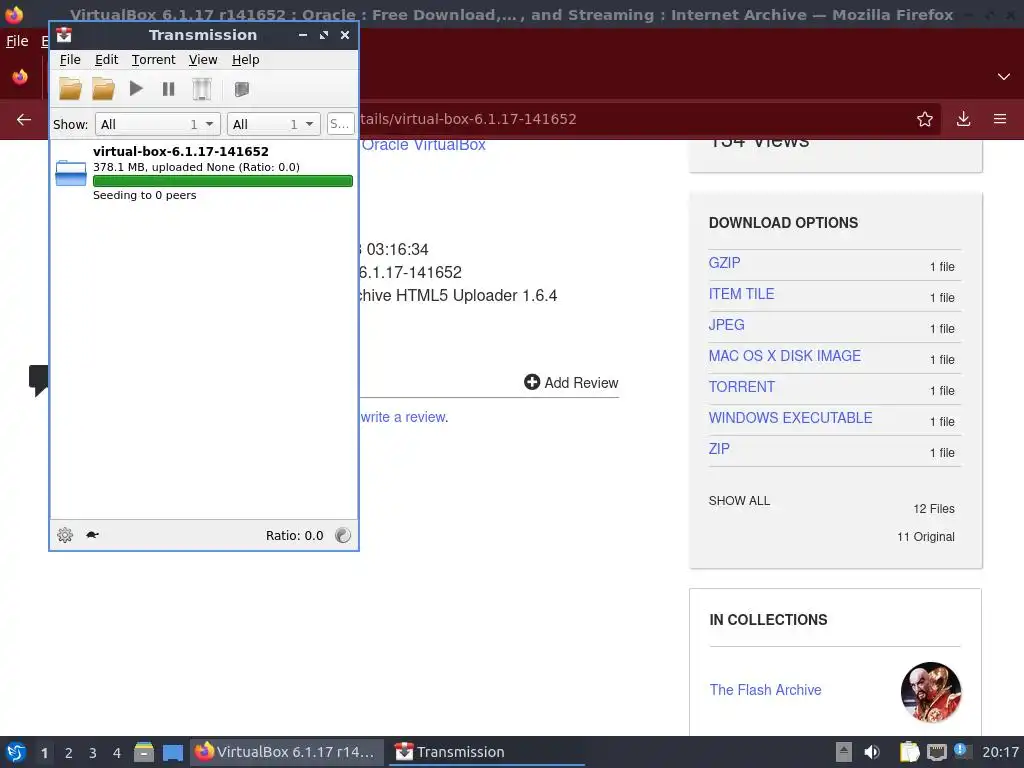The width and height of the screenshot is (1024, 768).
Task: Click Ratio: 0.0 status text
Action: [x=294, y=536]
